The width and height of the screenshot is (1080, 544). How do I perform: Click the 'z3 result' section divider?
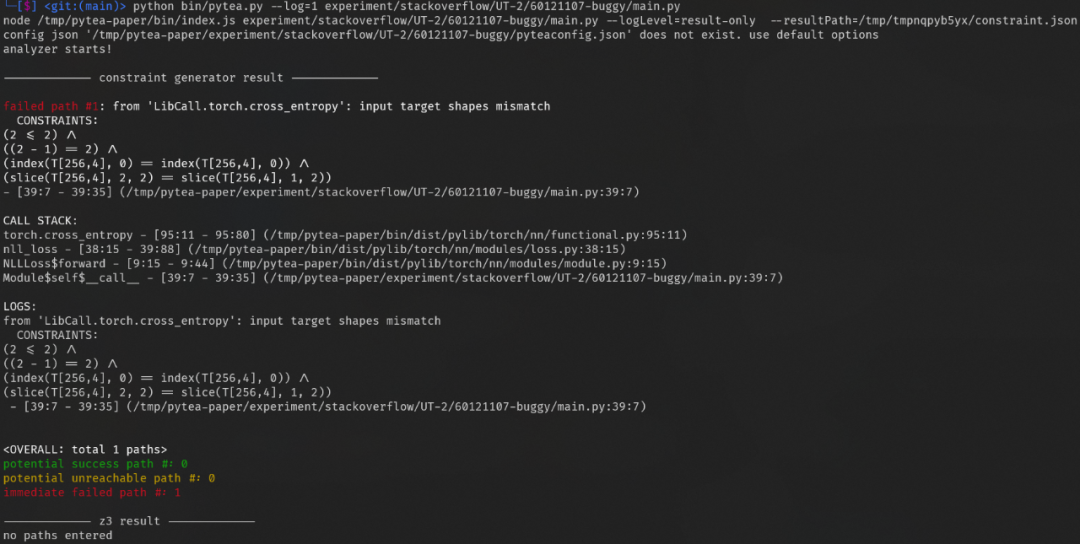[129, 521]
